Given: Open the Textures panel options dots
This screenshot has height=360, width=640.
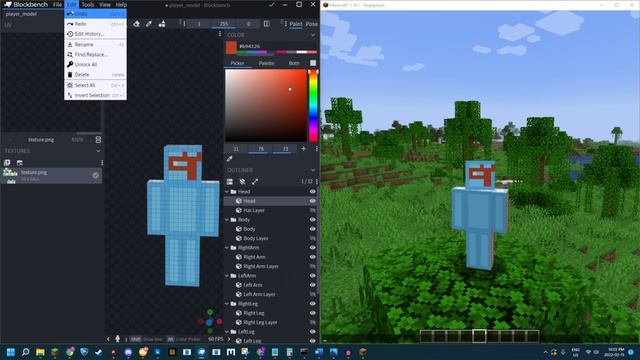Looking at the screenshot, I should click(x=102, y=162).
